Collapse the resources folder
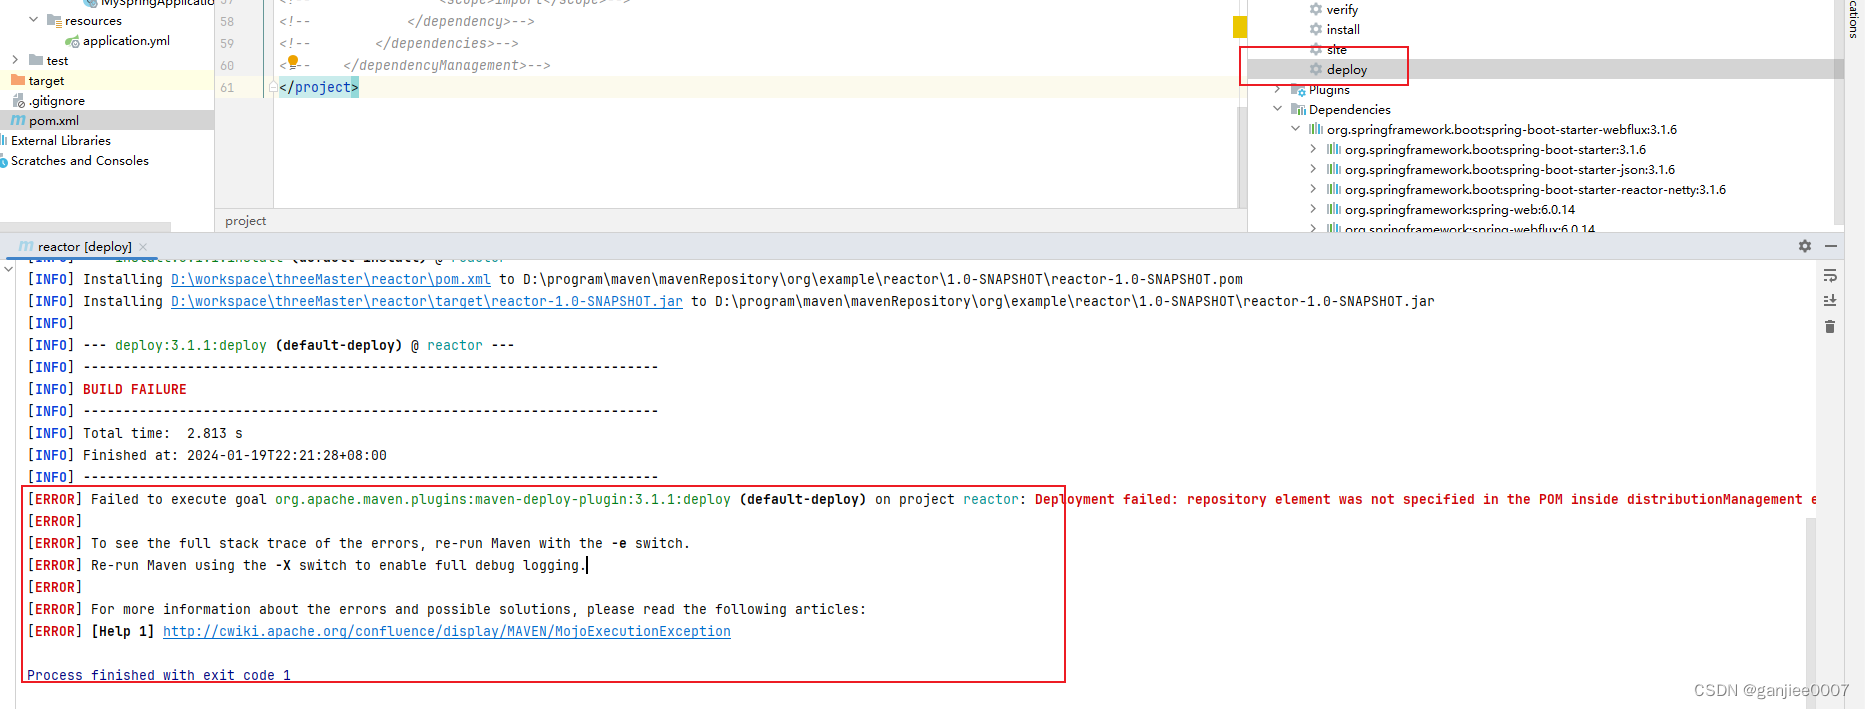The image size is (1865, 709). (x=34, y=20)
